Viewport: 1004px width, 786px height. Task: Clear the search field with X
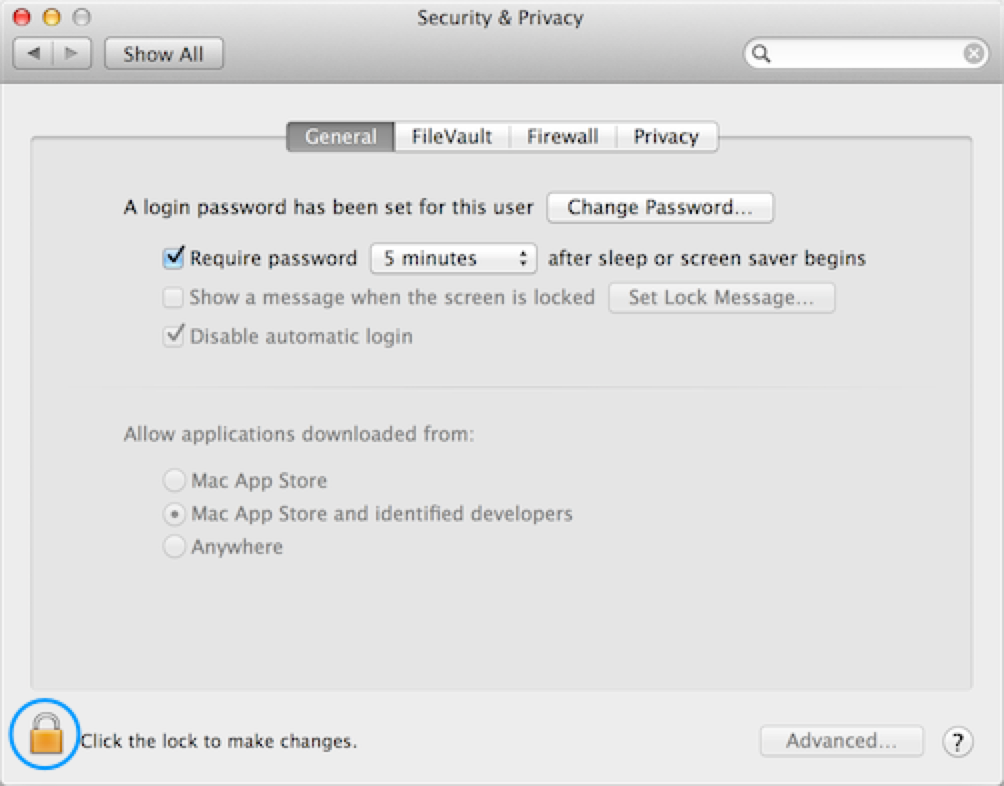974,54
